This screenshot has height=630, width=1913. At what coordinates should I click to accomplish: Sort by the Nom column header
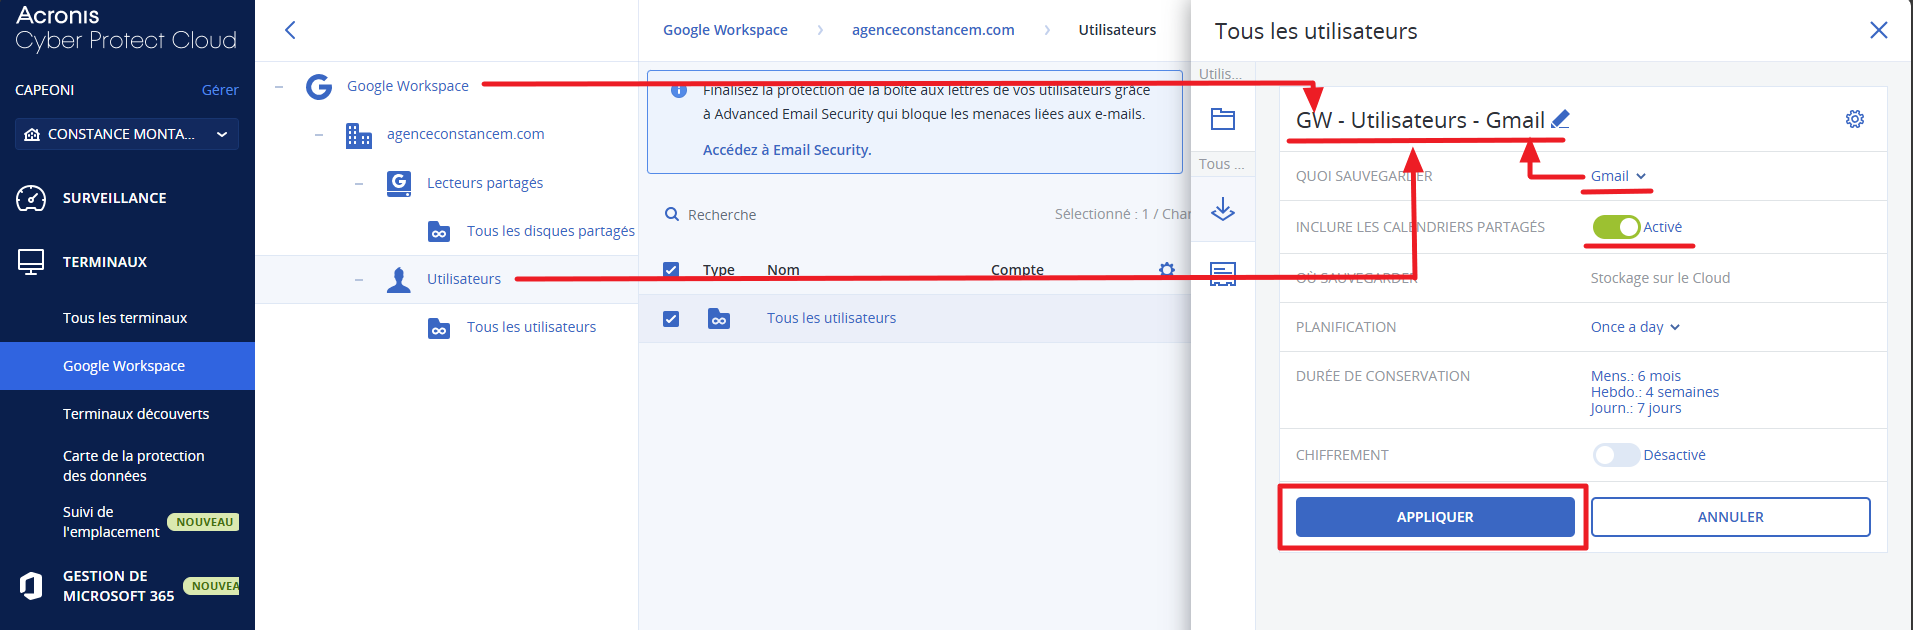[x=783, y=270]
